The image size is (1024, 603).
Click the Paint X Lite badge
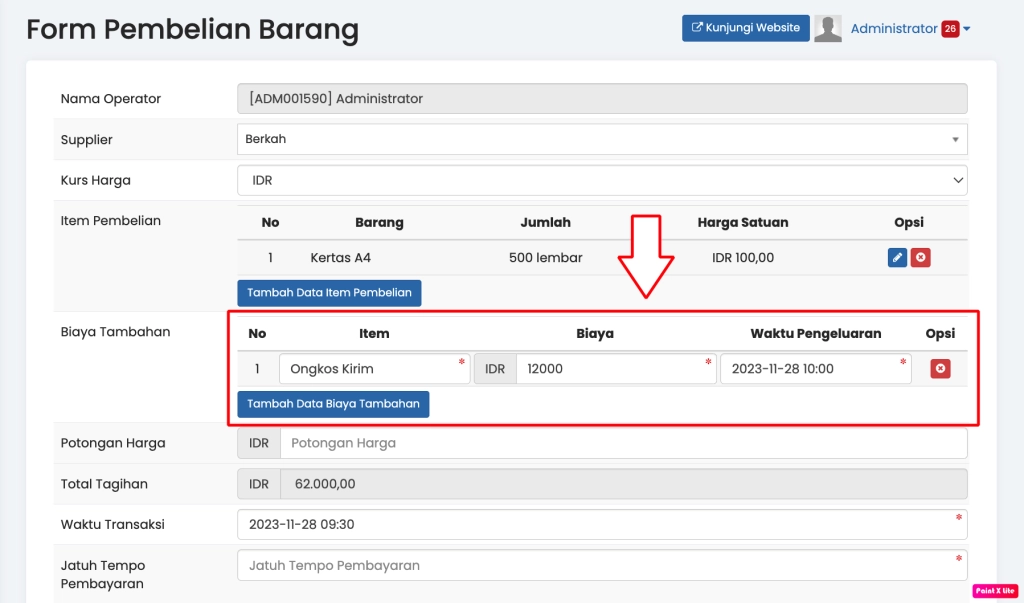(994, 591)
